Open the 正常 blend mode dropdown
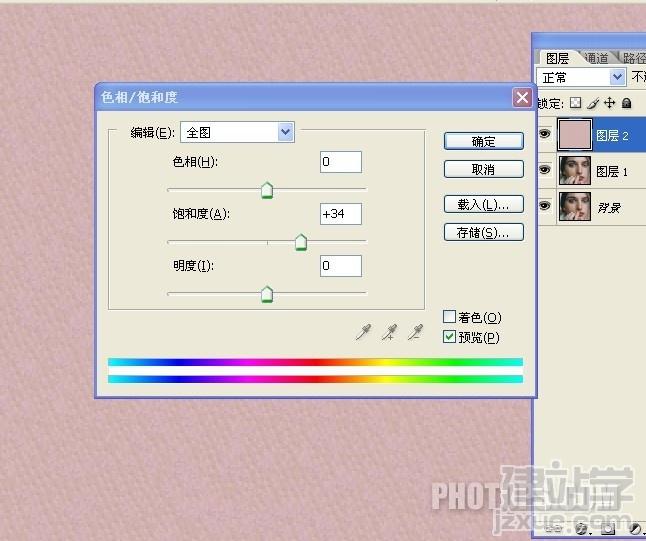Viewport: 646px width, 541px height. pyautogui.click(x=581, y=77)
